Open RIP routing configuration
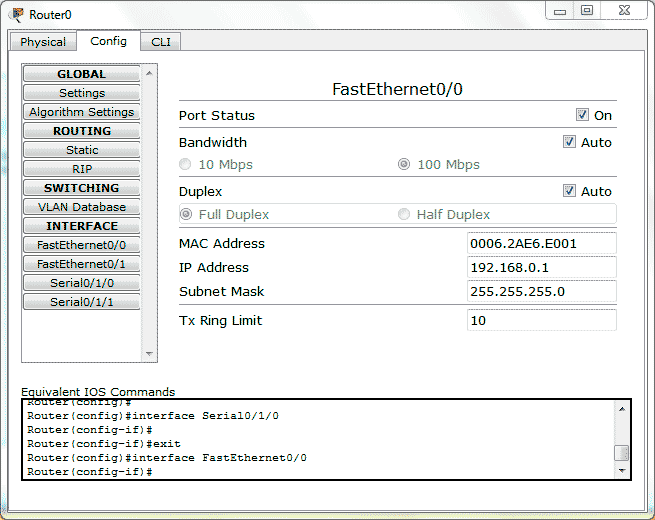This screenshot has height=520, width=655. 82,169
